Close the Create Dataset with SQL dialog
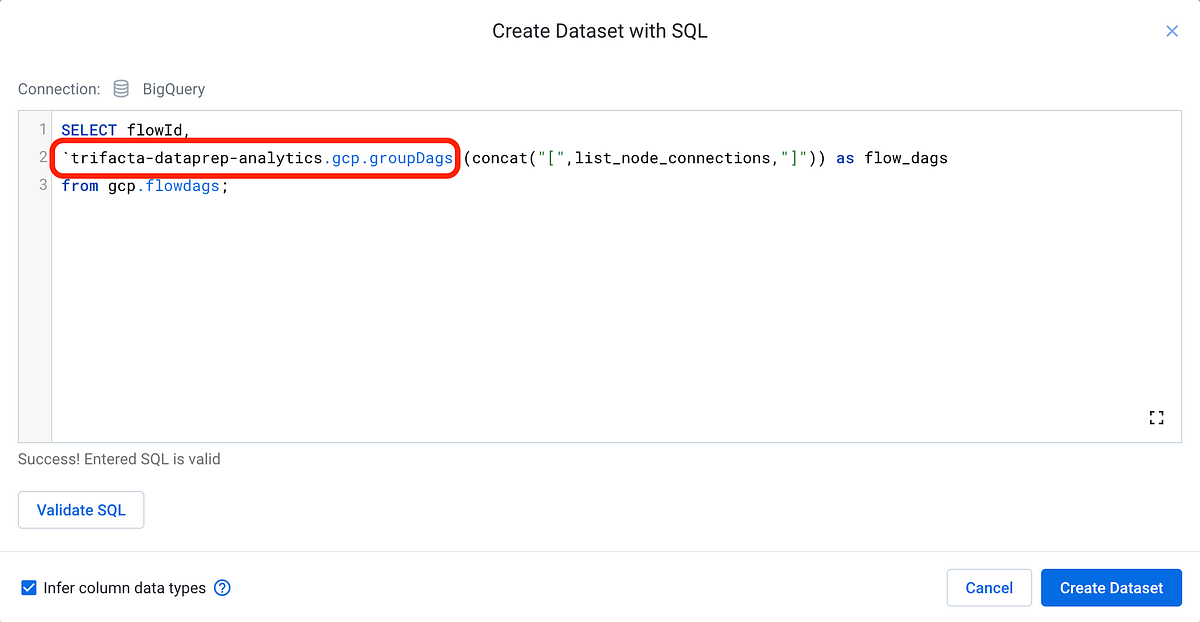The height and width of the screenshot is (622, 1200). click(1171, 31)
